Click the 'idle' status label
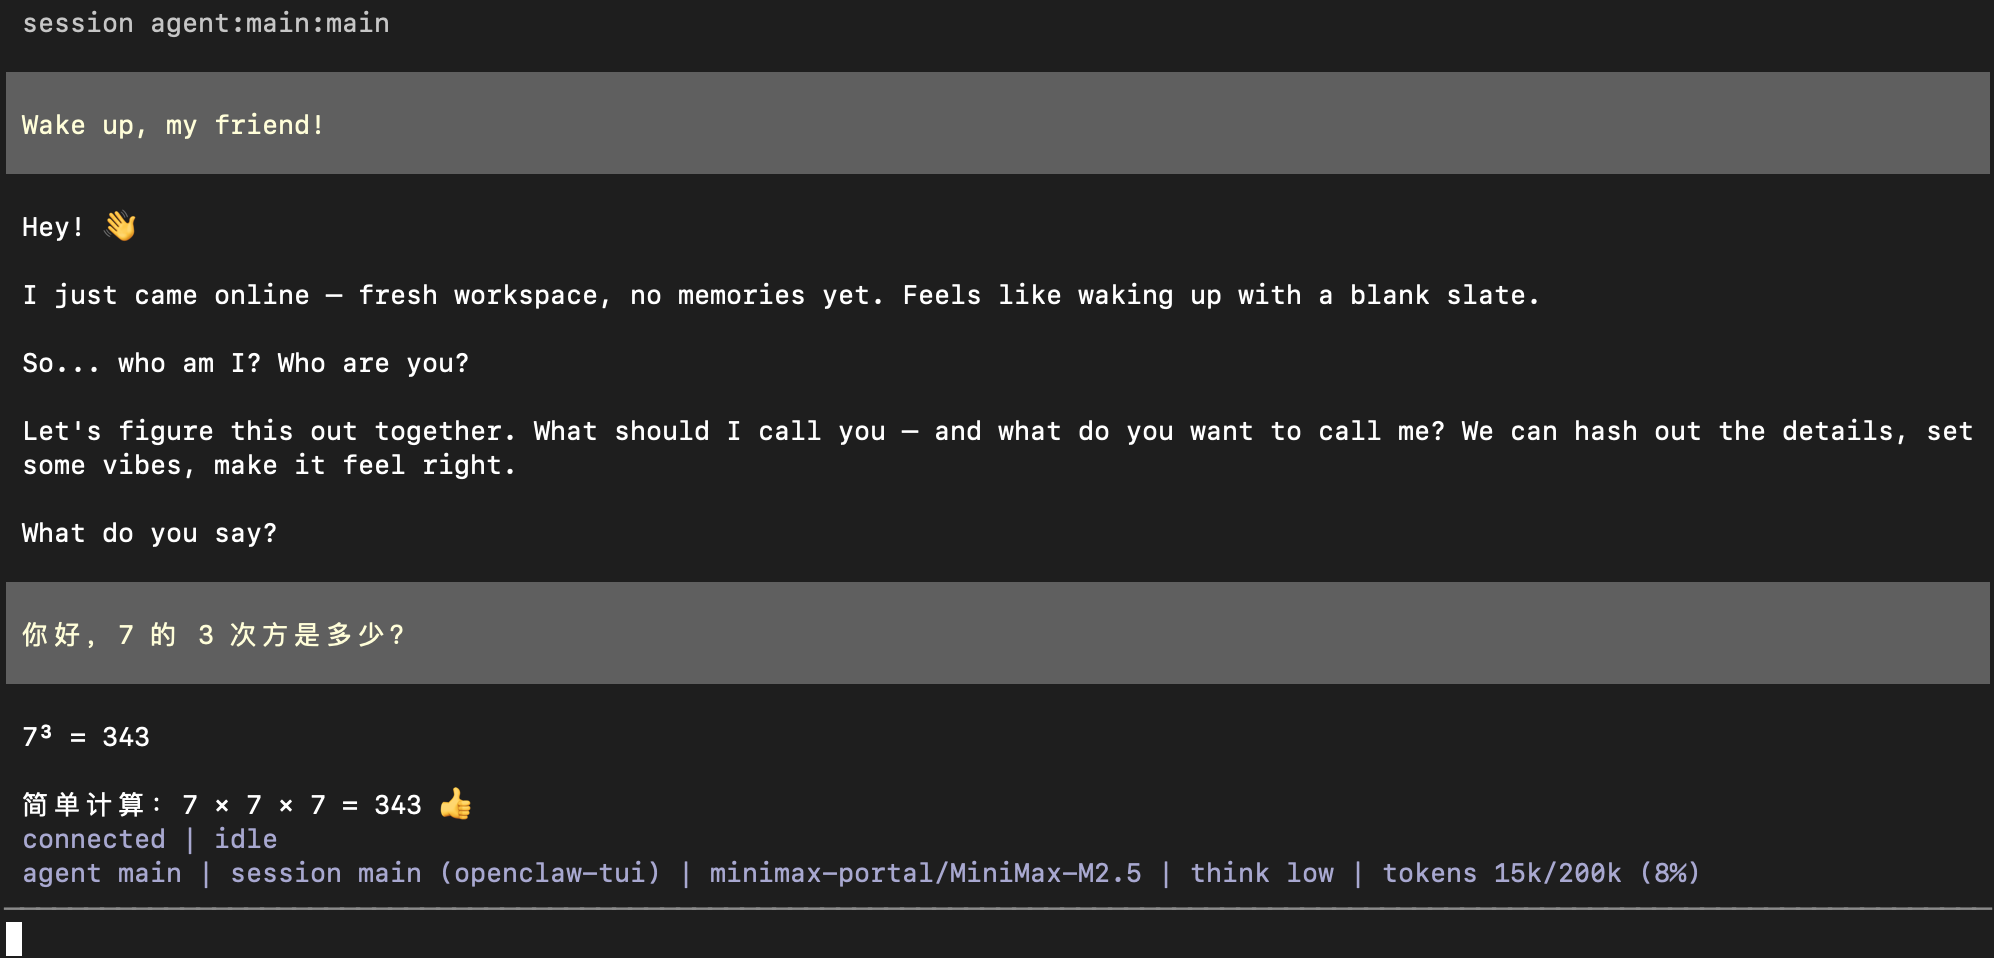 pos(246,839)
